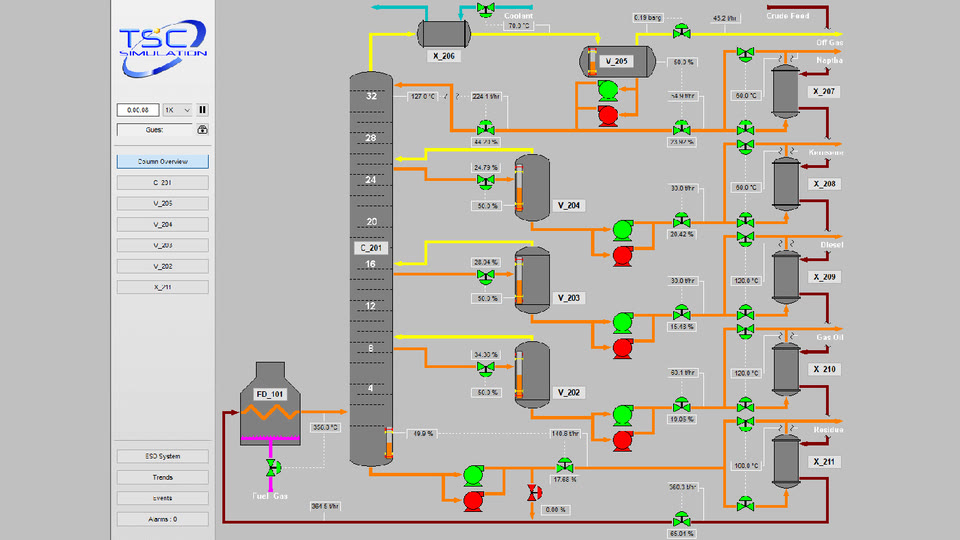
Task: Select the coolant control valve above X_206
Action: pos(486,9)
